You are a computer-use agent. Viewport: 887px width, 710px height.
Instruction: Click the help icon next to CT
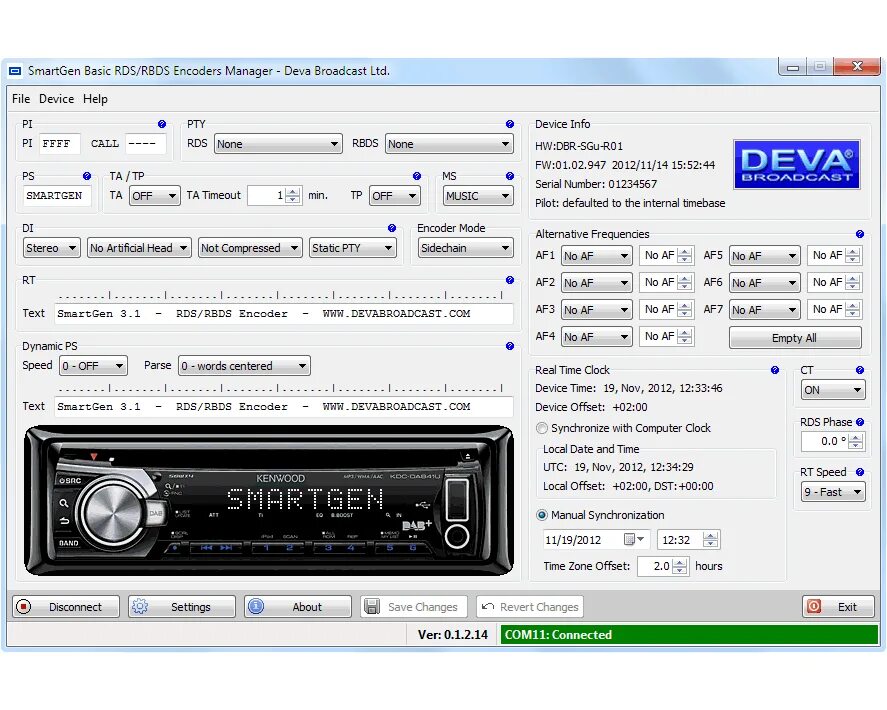(x=860, y=370)
